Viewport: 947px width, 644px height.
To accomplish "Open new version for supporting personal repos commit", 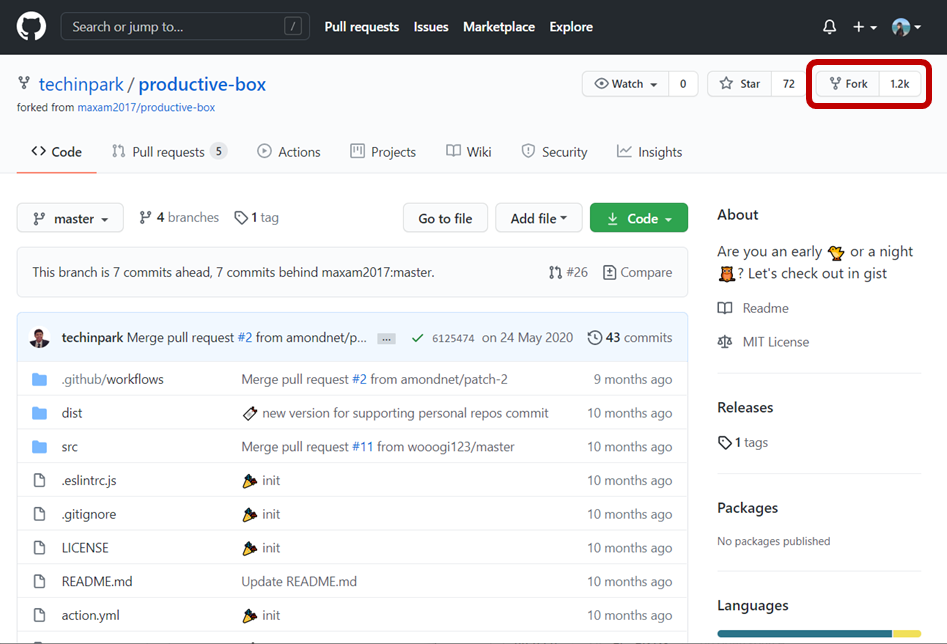I will pyautogui.click(x=405, y=413).
